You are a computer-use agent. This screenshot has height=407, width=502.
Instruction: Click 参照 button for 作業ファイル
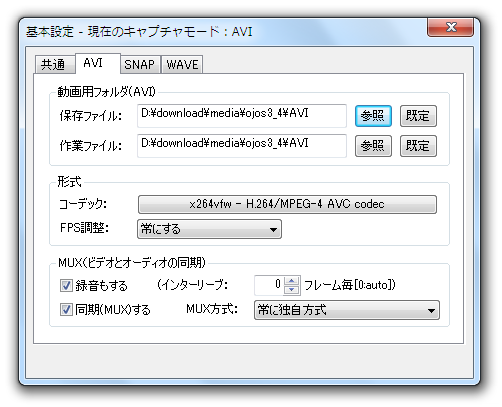click(x=373, y=146)
